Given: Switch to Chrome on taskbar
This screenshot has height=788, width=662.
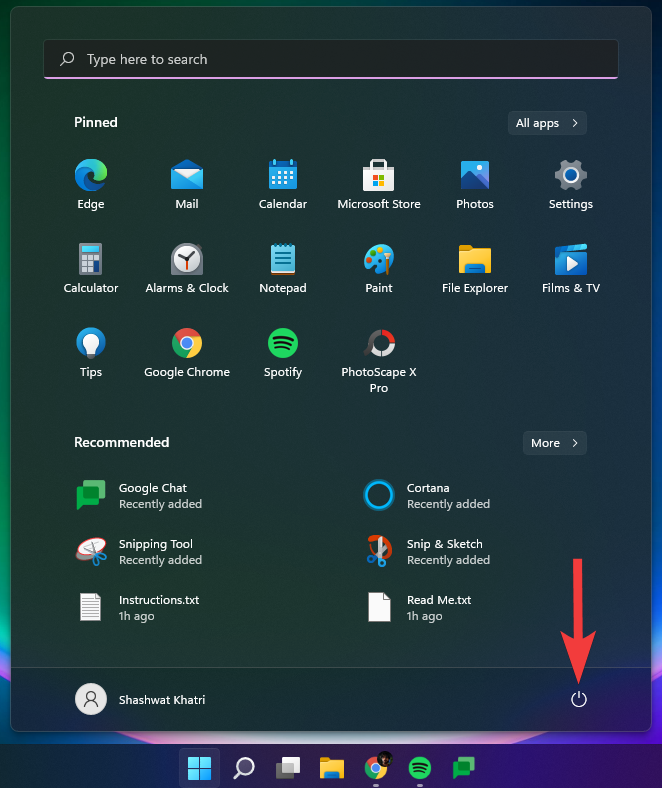Looking at the screenshot, I should pyautogui.click(x=376, y=768).
